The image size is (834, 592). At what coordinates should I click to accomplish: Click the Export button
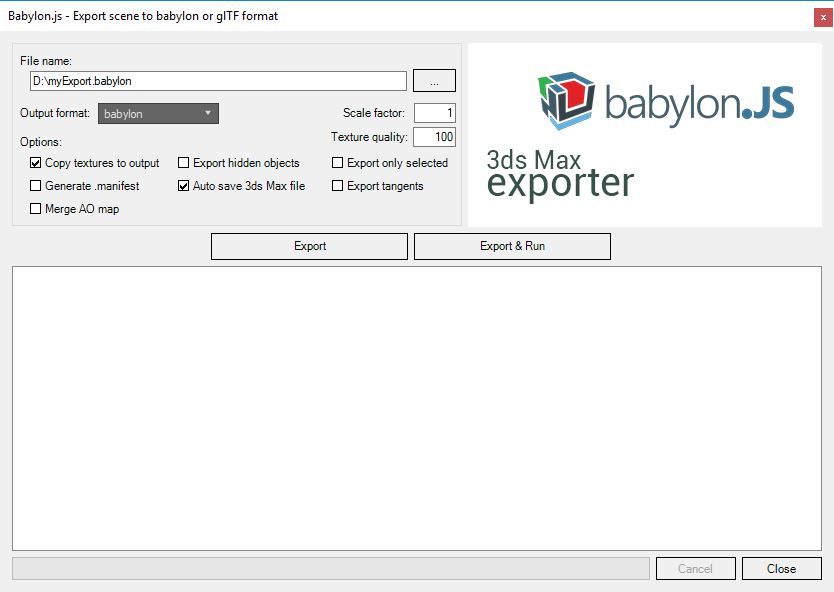310,246
